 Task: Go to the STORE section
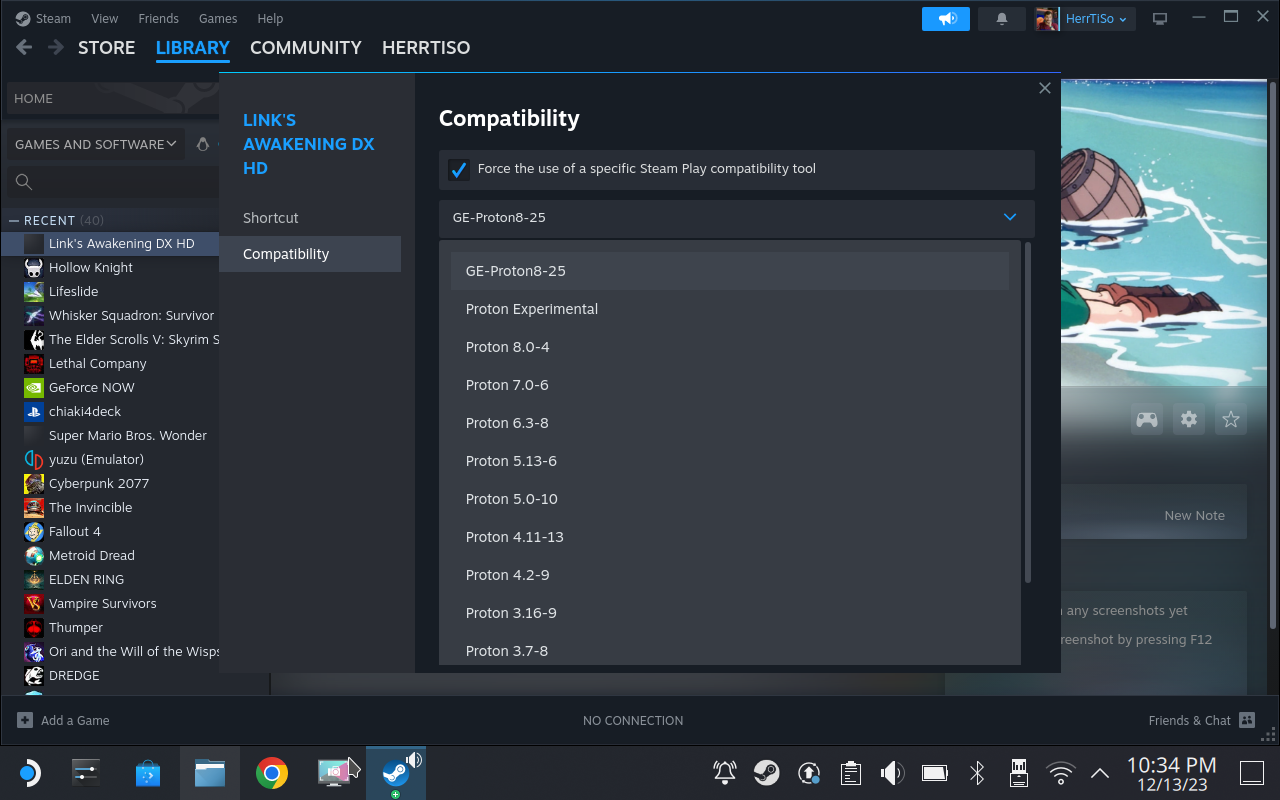point(106,47)
